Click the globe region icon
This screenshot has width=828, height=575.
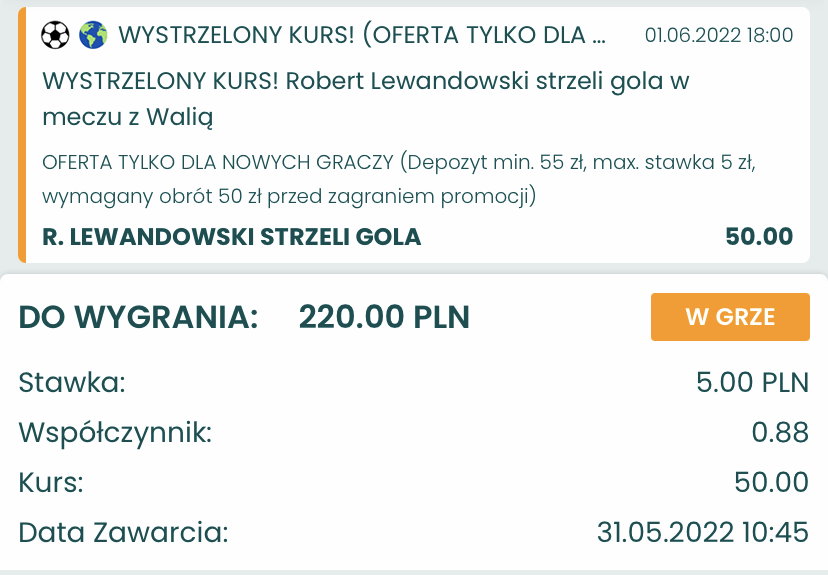click(93, 35)
